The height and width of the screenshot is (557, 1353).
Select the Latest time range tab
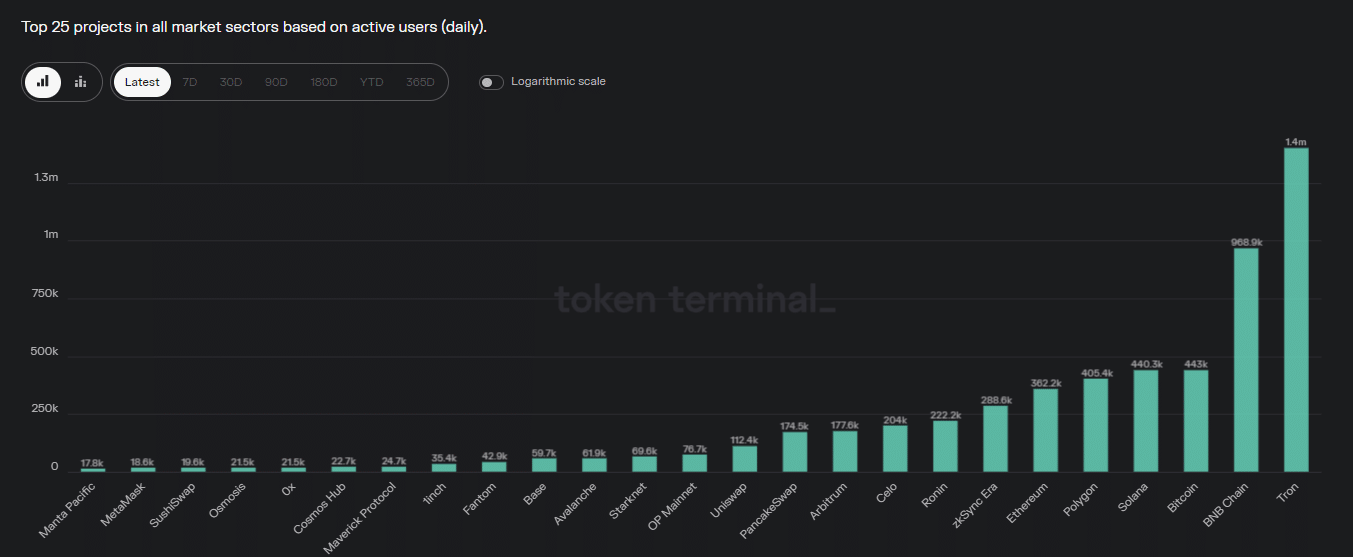coord(142,82)
